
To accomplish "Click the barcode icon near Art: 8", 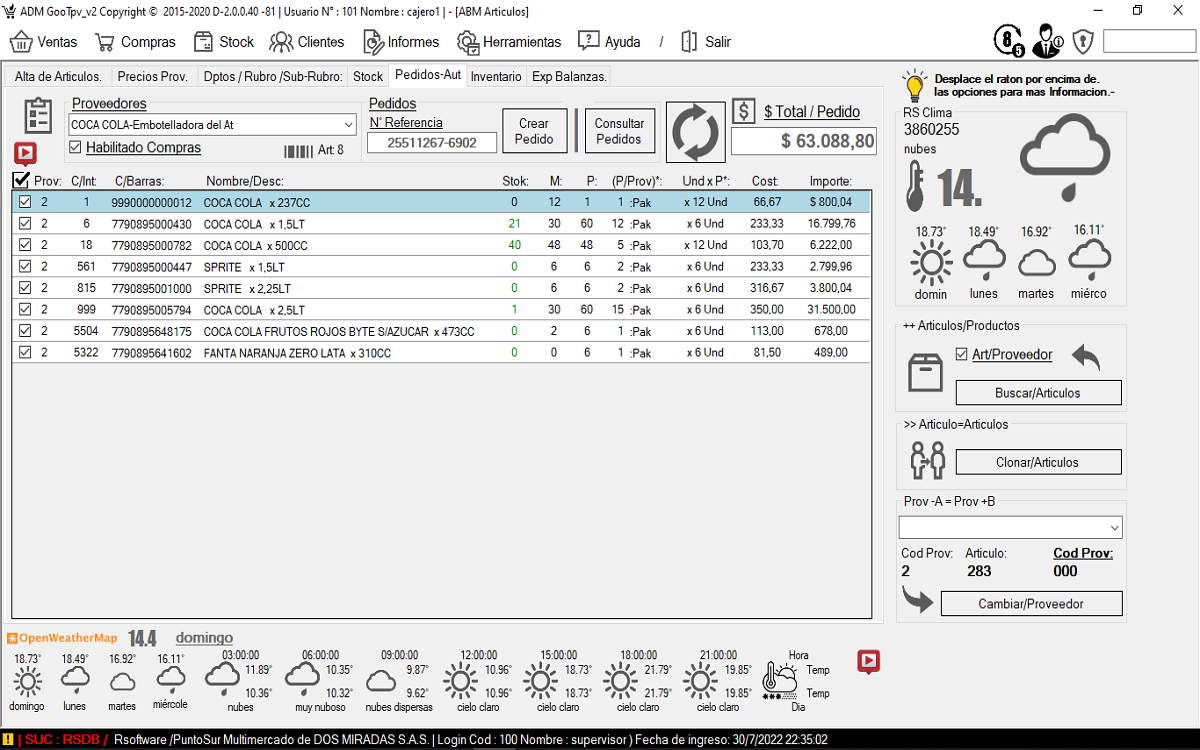I will 298,151.
